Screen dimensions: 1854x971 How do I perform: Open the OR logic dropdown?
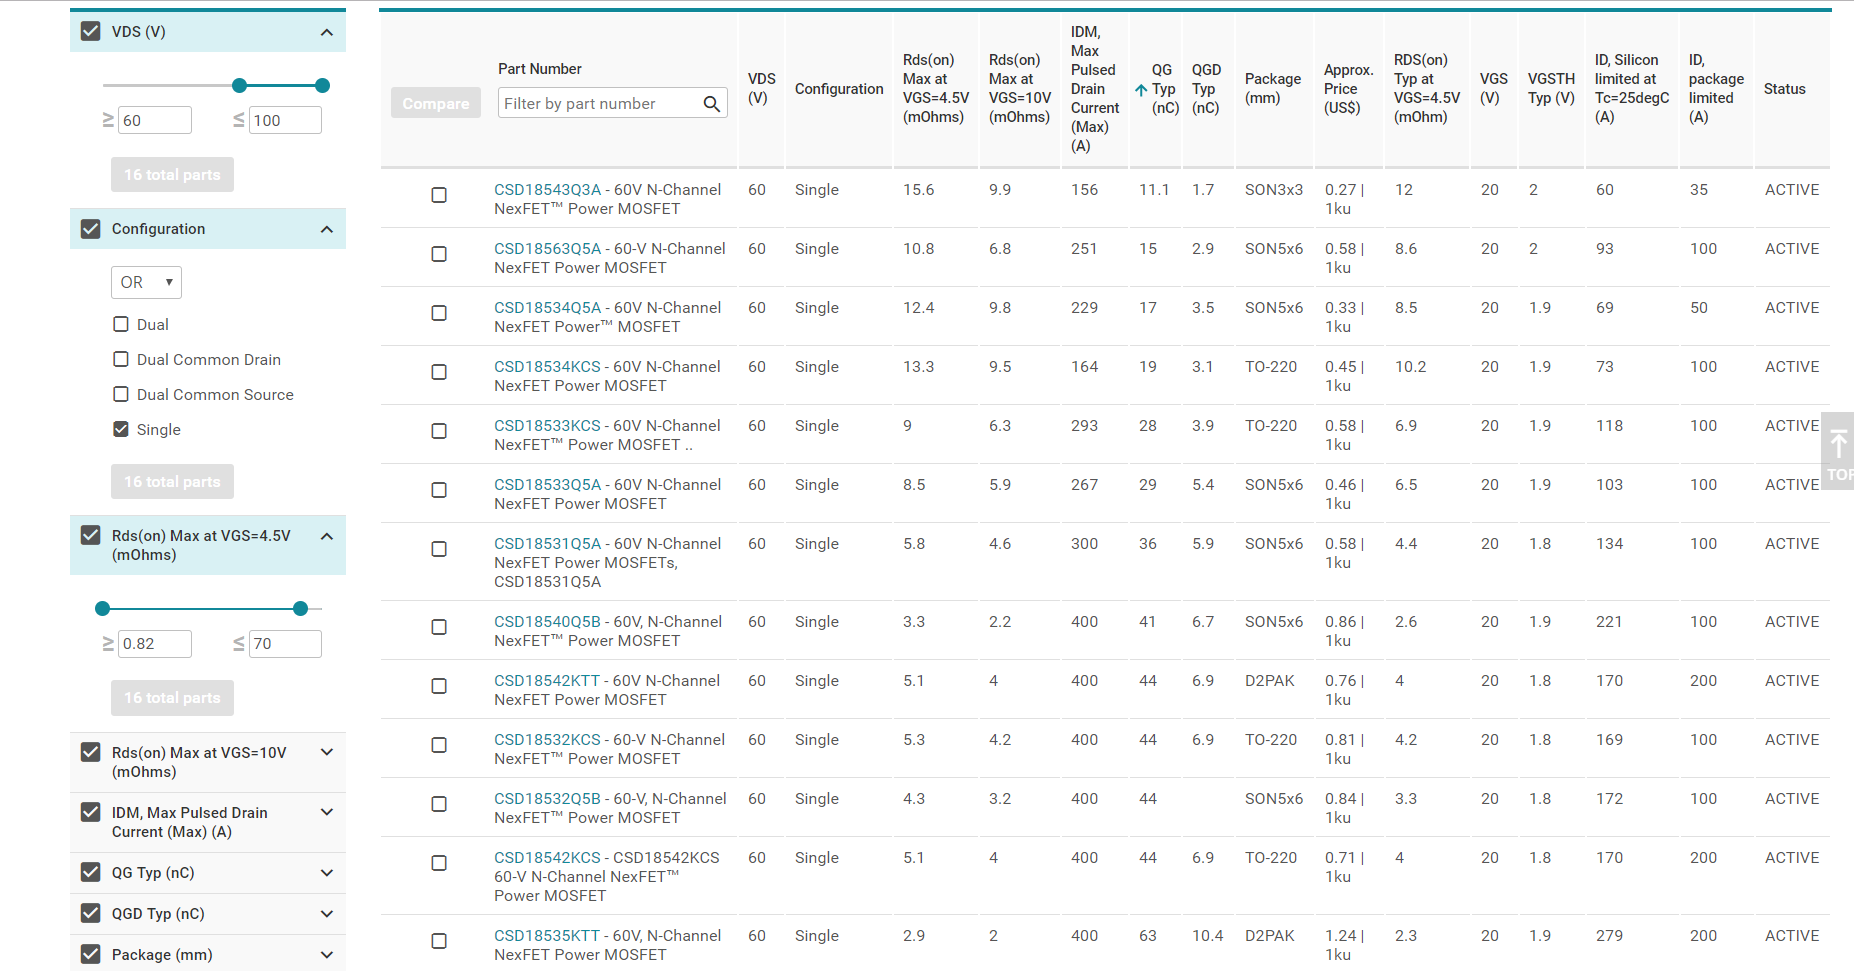[146, 282]
